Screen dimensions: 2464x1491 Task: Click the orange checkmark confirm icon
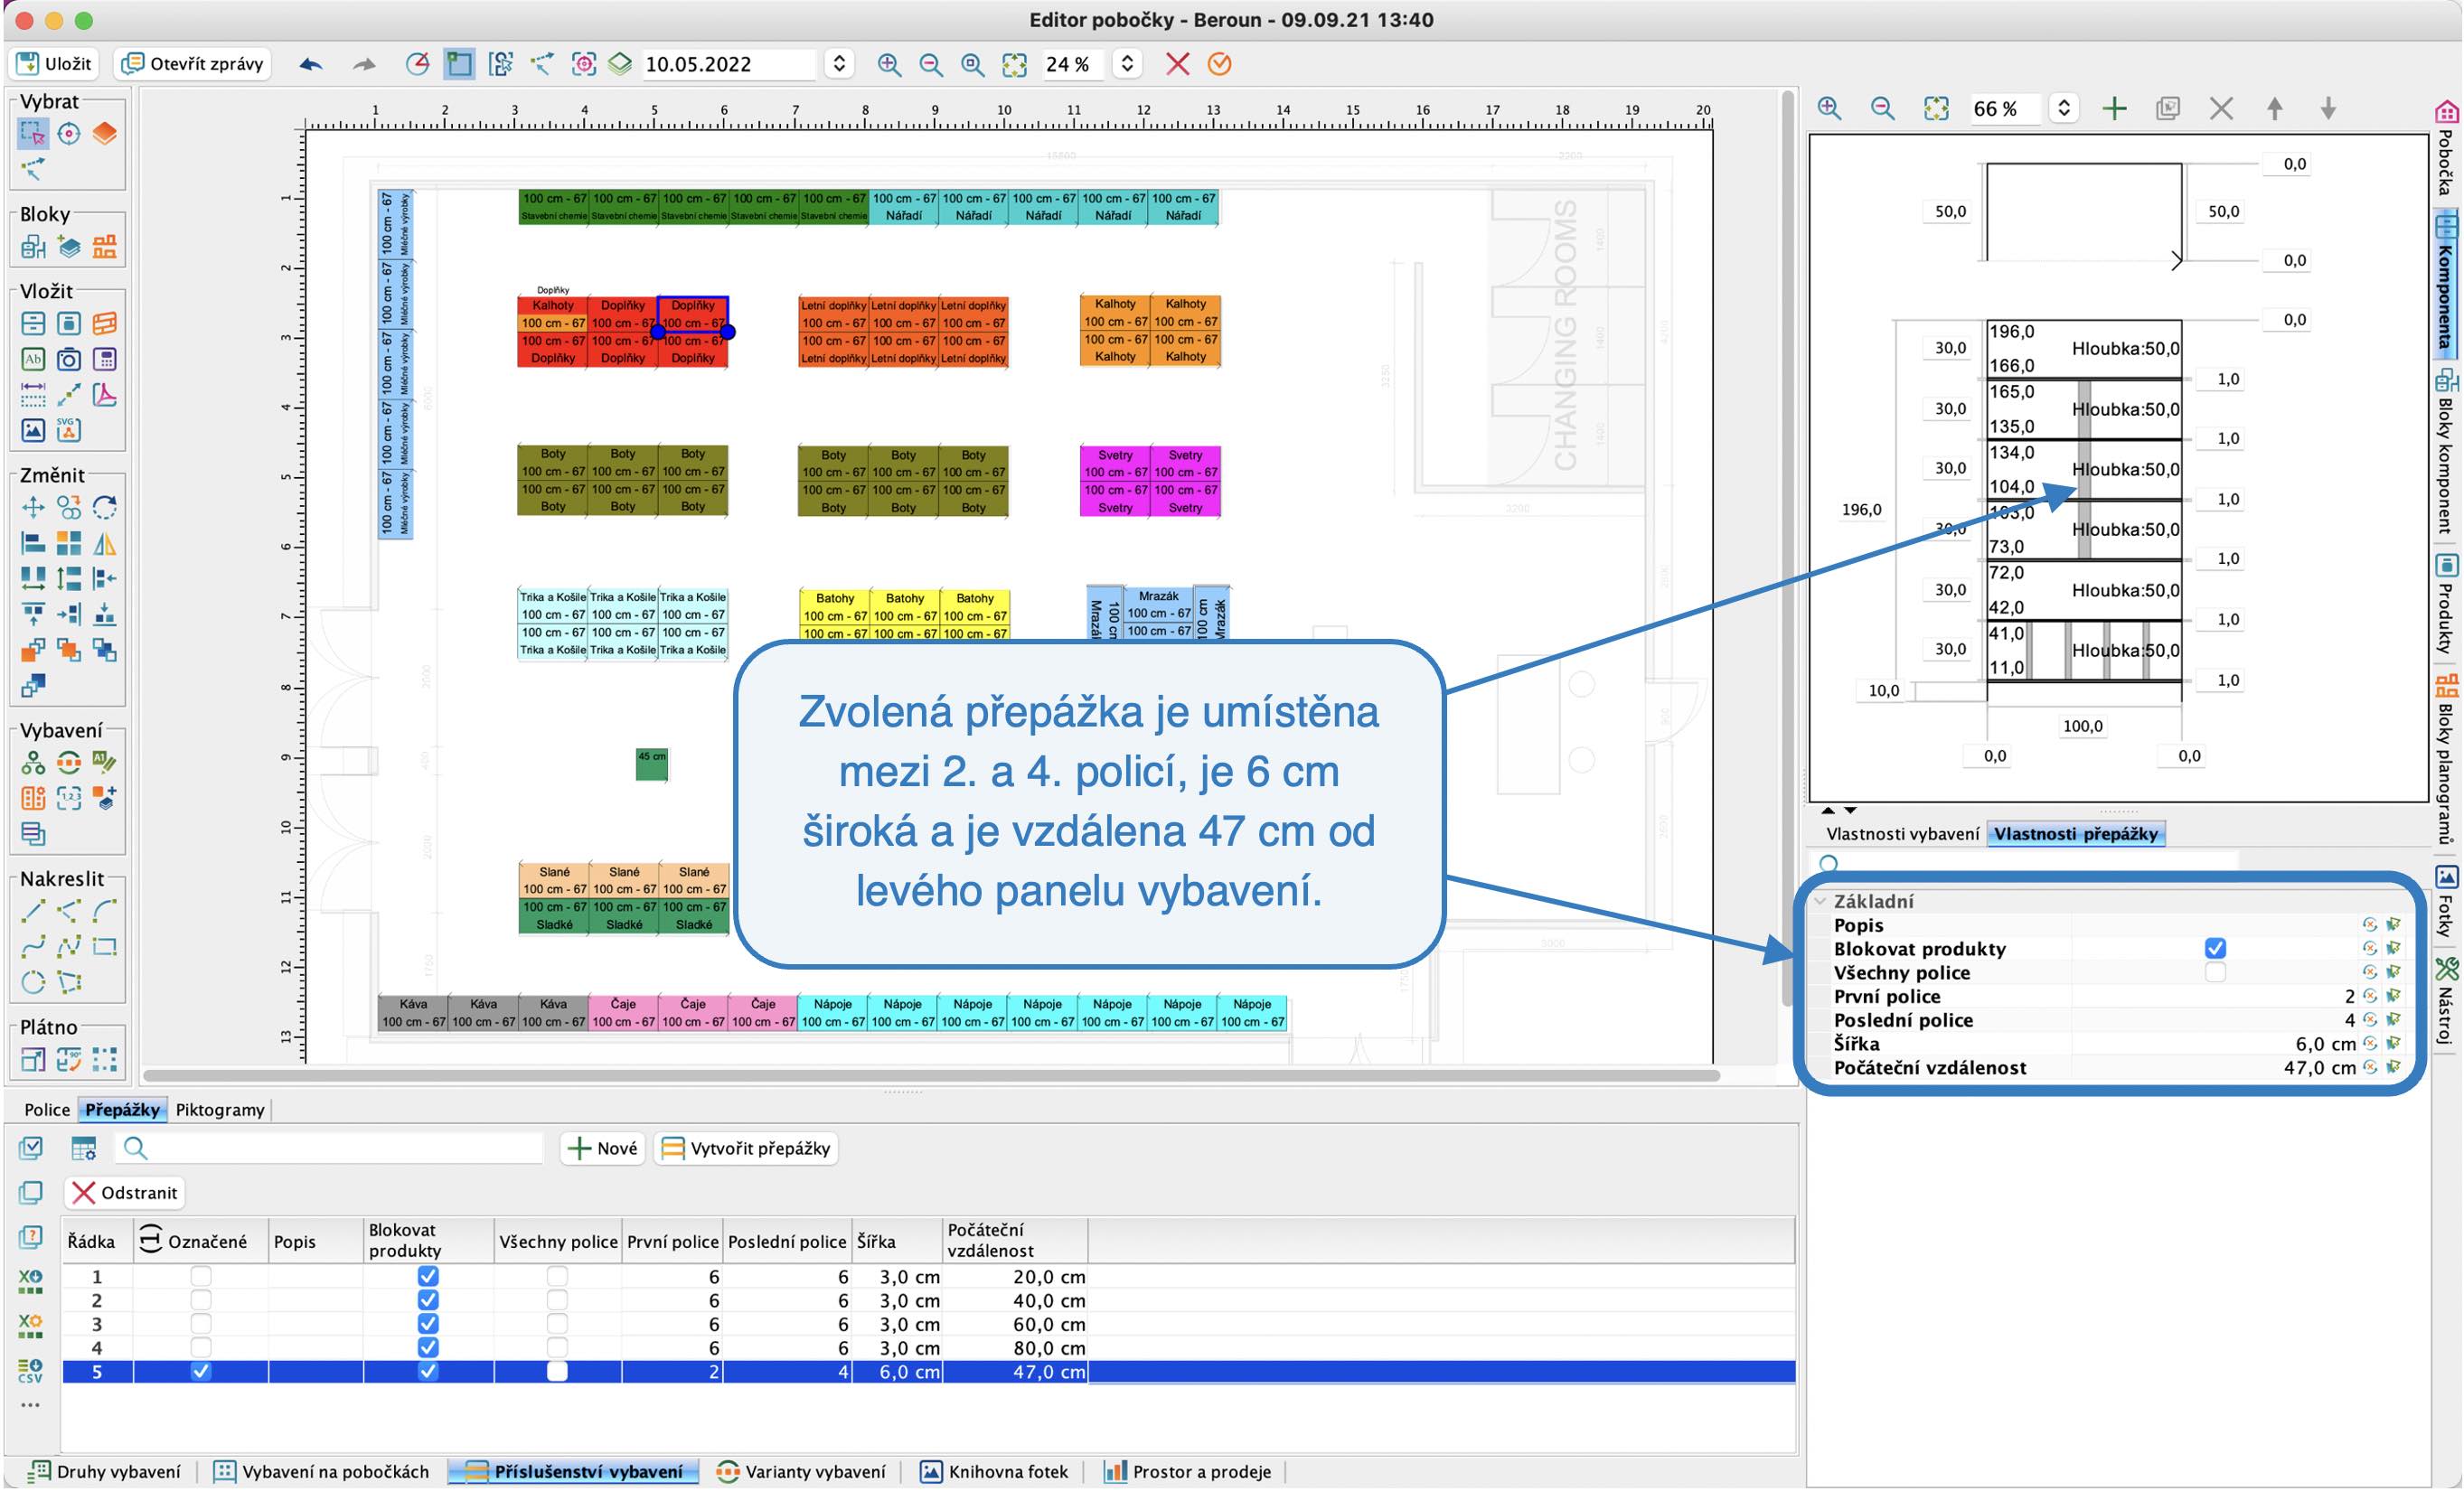click(1219, 64)
